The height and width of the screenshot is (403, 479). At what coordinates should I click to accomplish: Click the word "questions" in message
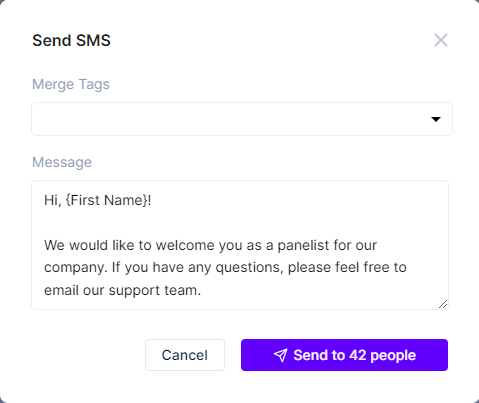(248, 268)
